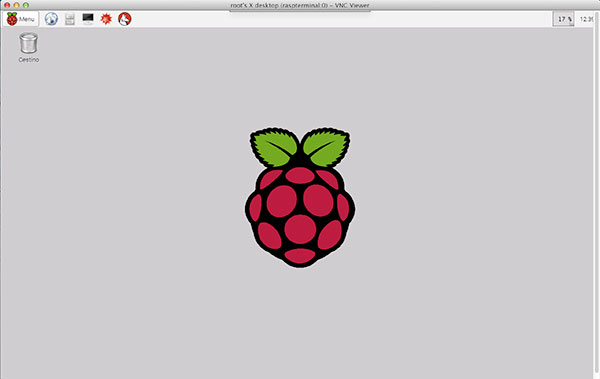Maximize the VNC Viewer window with green button
The height and width of the screenshot is (379, 600).
(26, 5)
